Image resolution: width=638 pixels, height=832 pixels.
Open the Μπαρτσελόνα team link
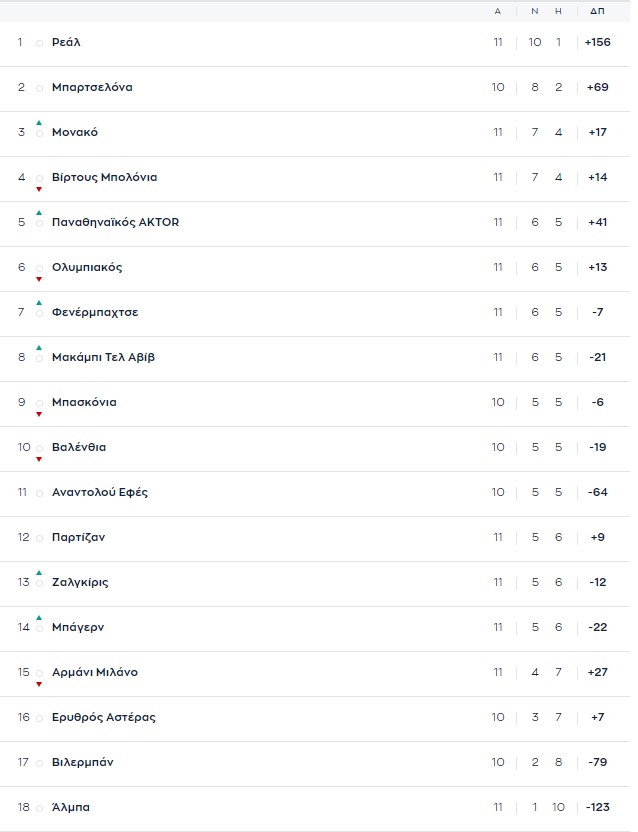coord(92,87)
